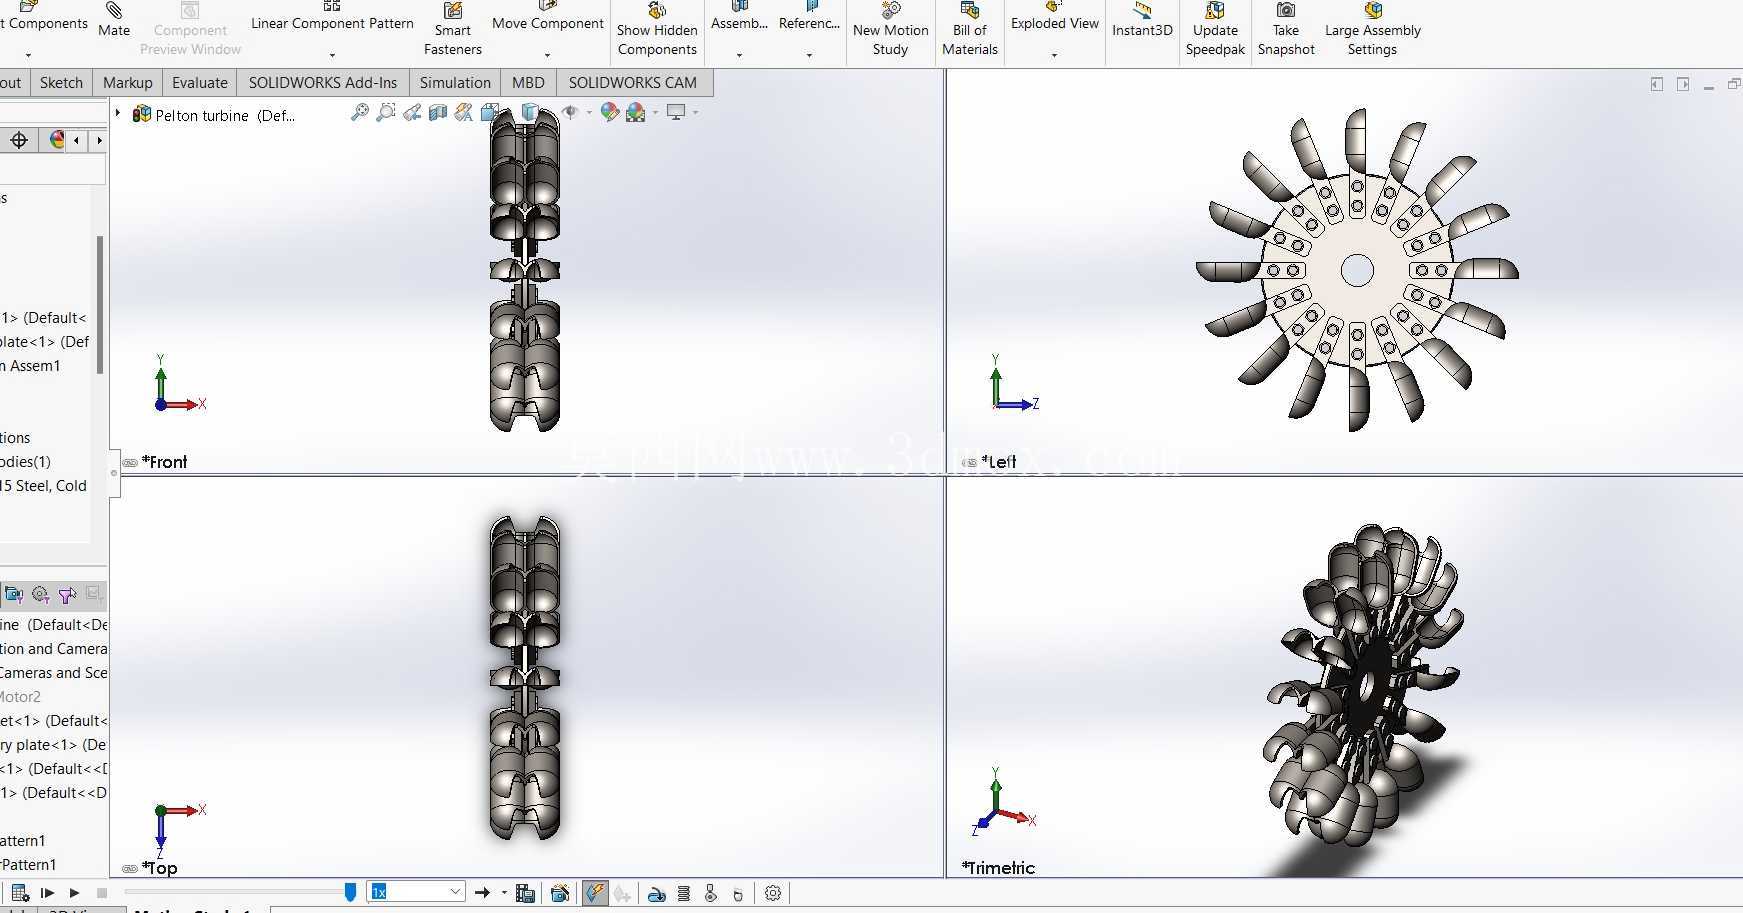Click the playback time slider handle
This screenshot has width=1743, height=913.
click(x=350, y=892)
